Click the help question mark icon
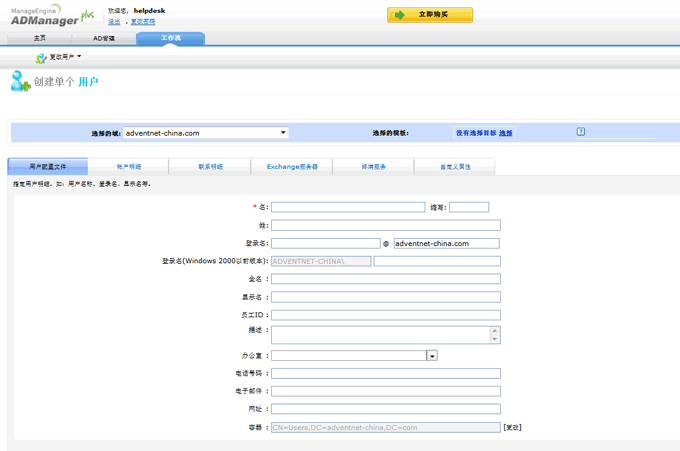The image size is (680, 451). pyautogui.click(x=580, y=132)
